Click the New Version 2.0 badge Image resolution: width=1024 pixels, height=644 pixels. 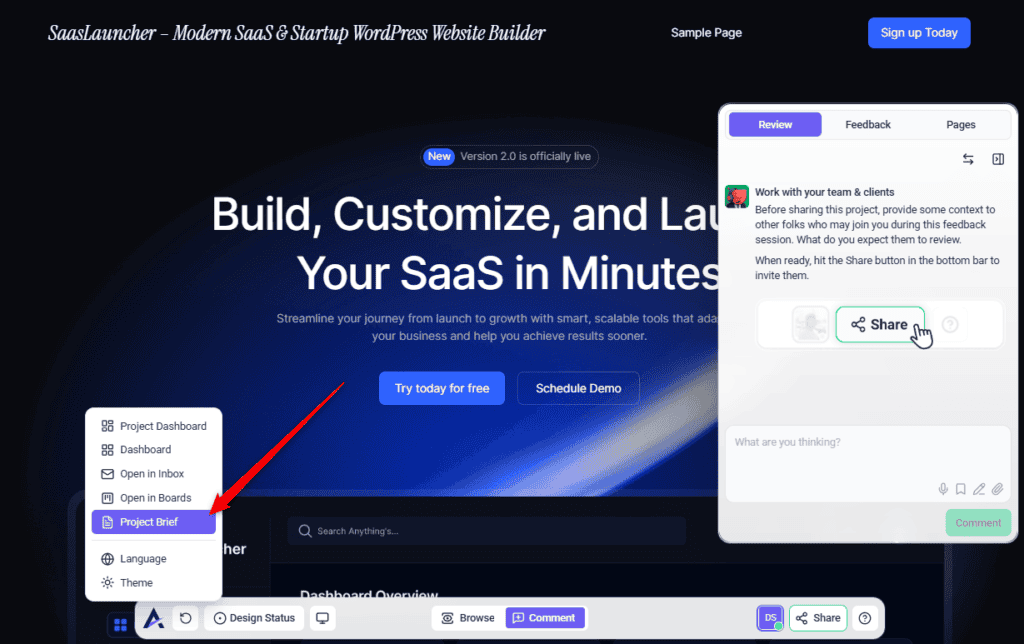pos(509,157)
